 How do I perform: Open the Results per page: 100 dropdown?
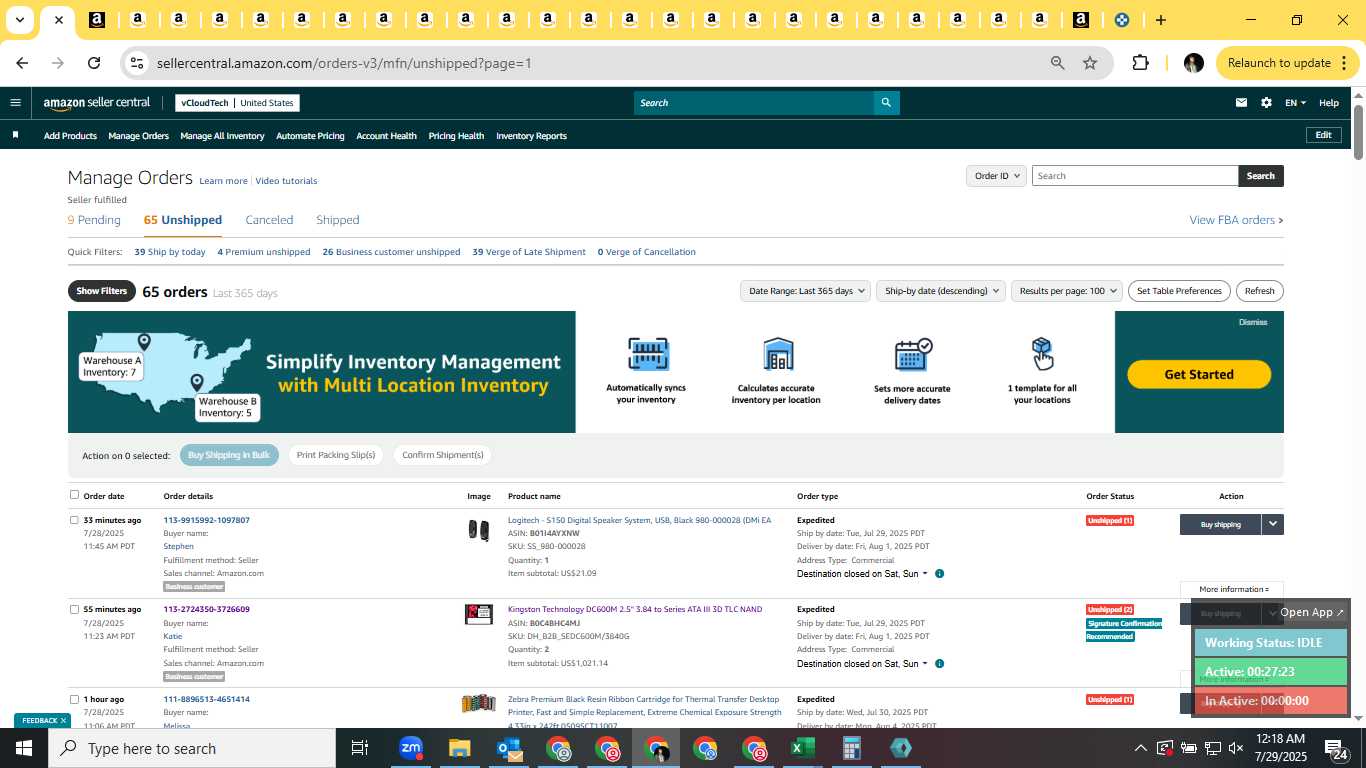[x=1066, y=291]
